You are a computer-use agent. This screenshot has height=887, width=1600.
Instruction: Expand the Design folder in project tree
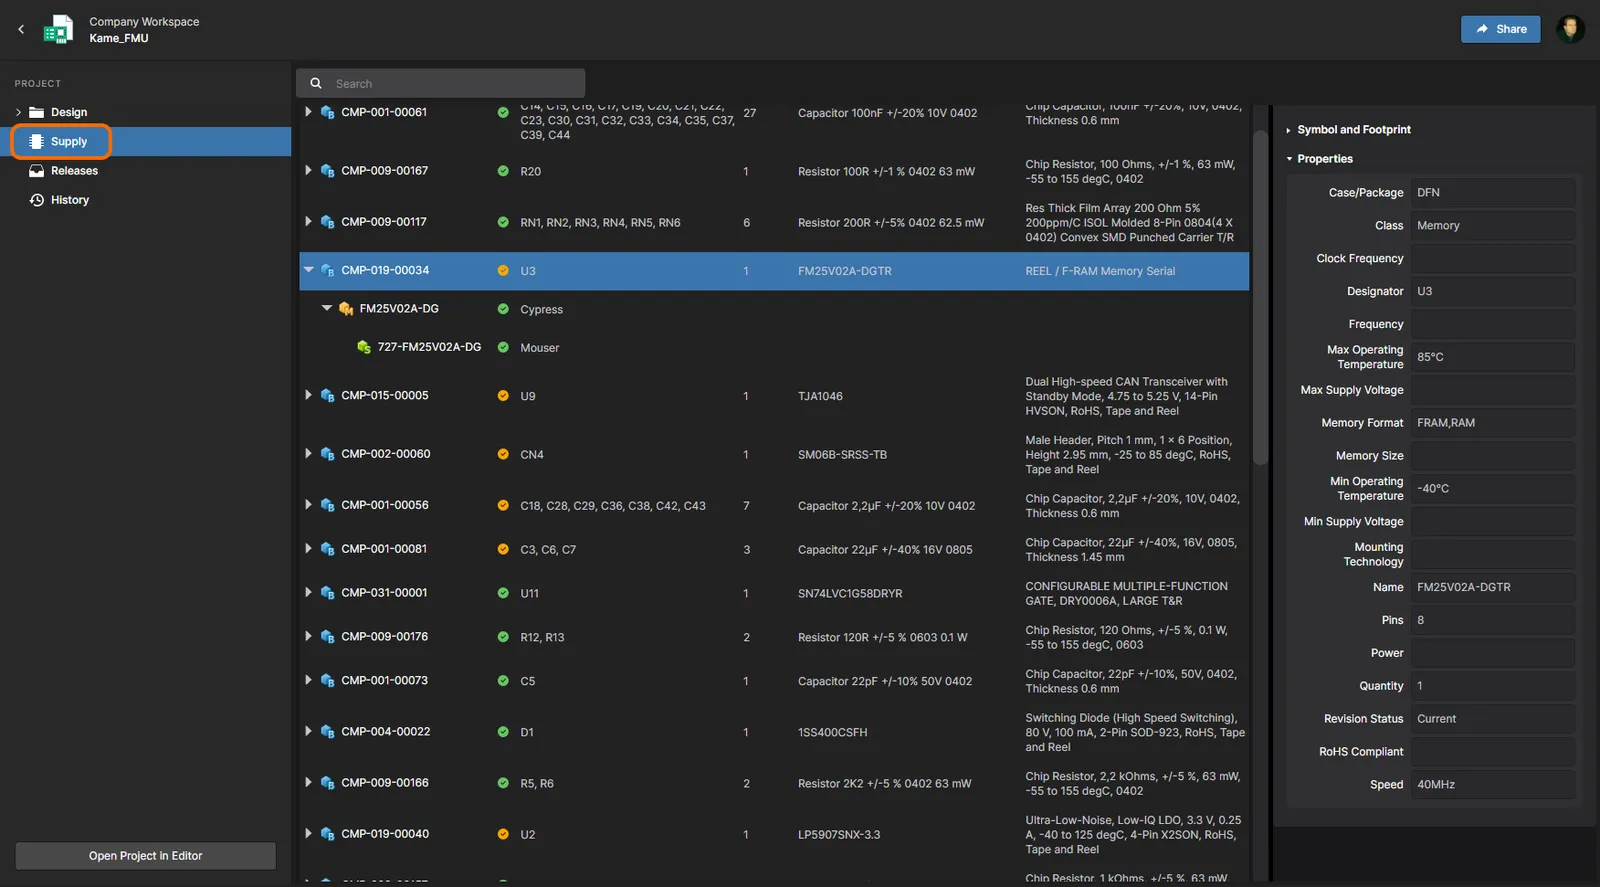18,112
